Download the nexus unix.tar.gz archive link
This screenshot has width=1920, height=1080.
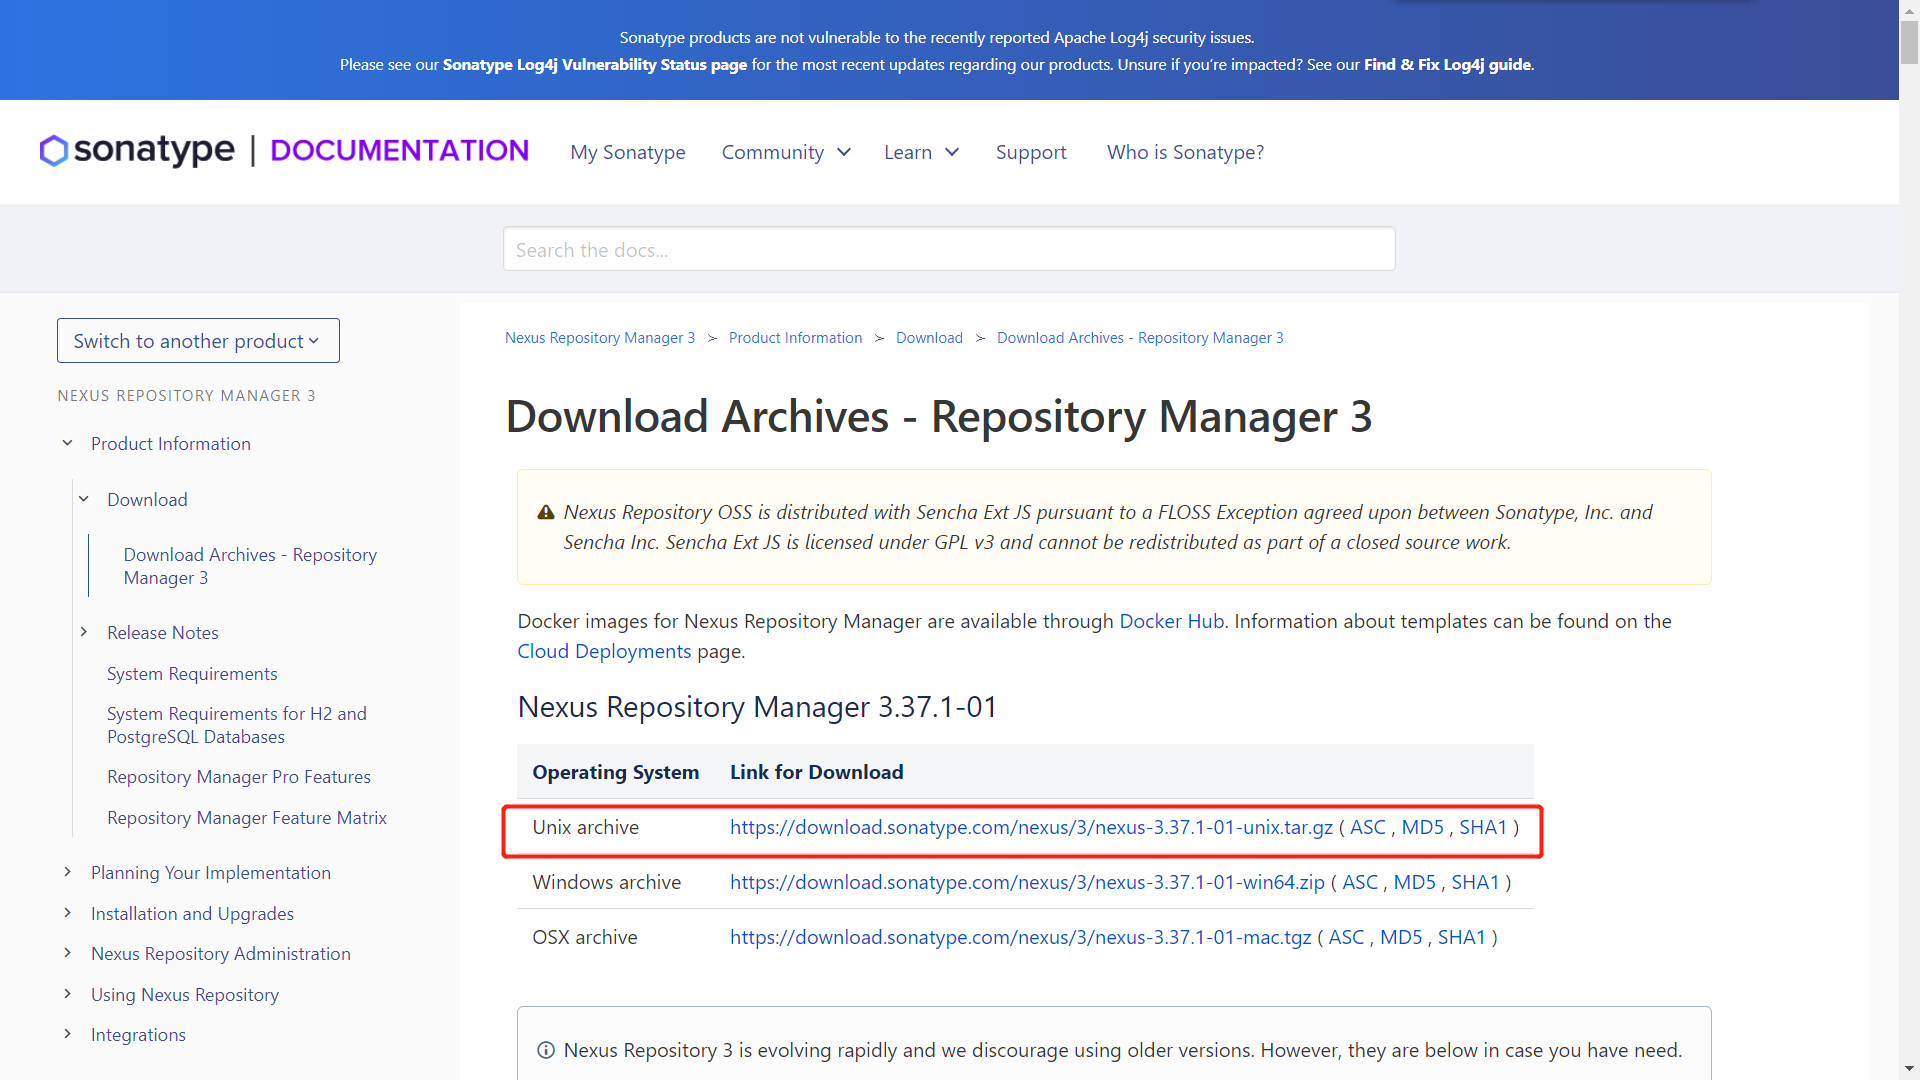tap(1031, 827)
